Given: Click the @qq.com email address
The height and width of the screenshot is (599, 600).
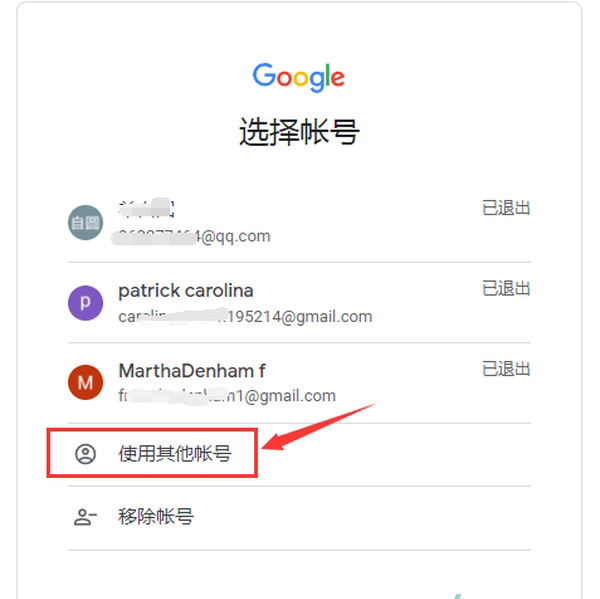Looking at the screenshot, I should tap(191, 237).
